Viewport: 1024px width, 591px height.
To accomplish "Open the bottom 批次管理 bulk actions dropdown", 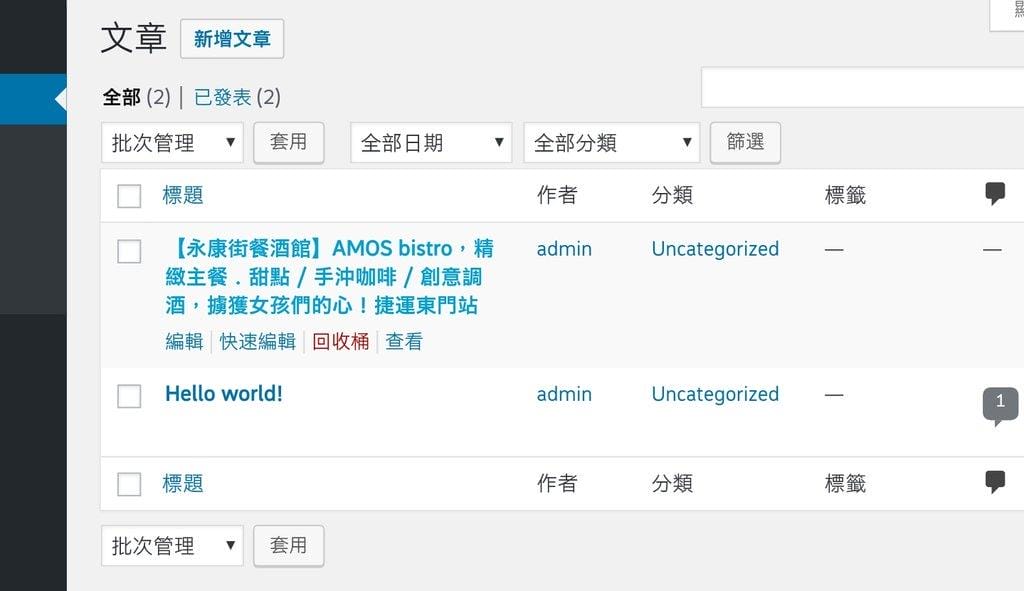I will click(172, 545).
